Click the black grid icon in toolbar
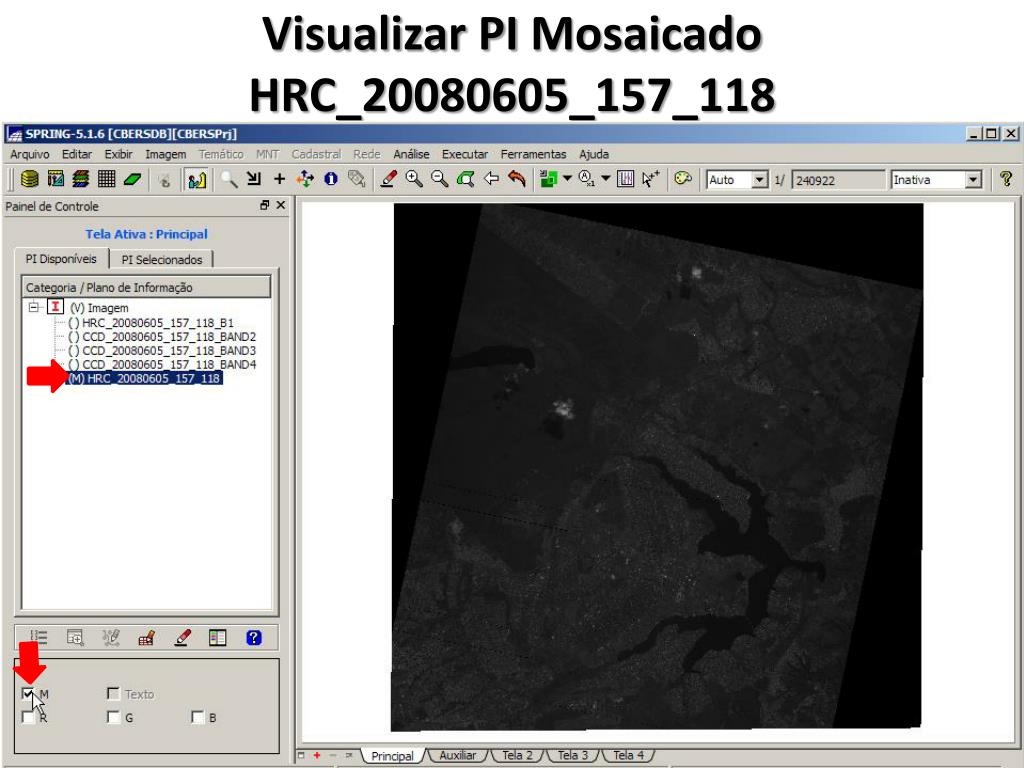Image resolution: width=1024 pixels, height=768 pixels. tap(106, 179)
